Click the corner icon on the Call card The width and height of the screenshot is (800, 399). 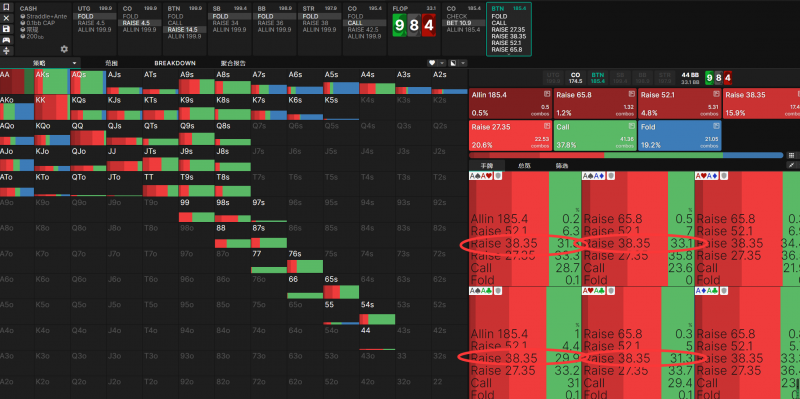coord(631,126)
